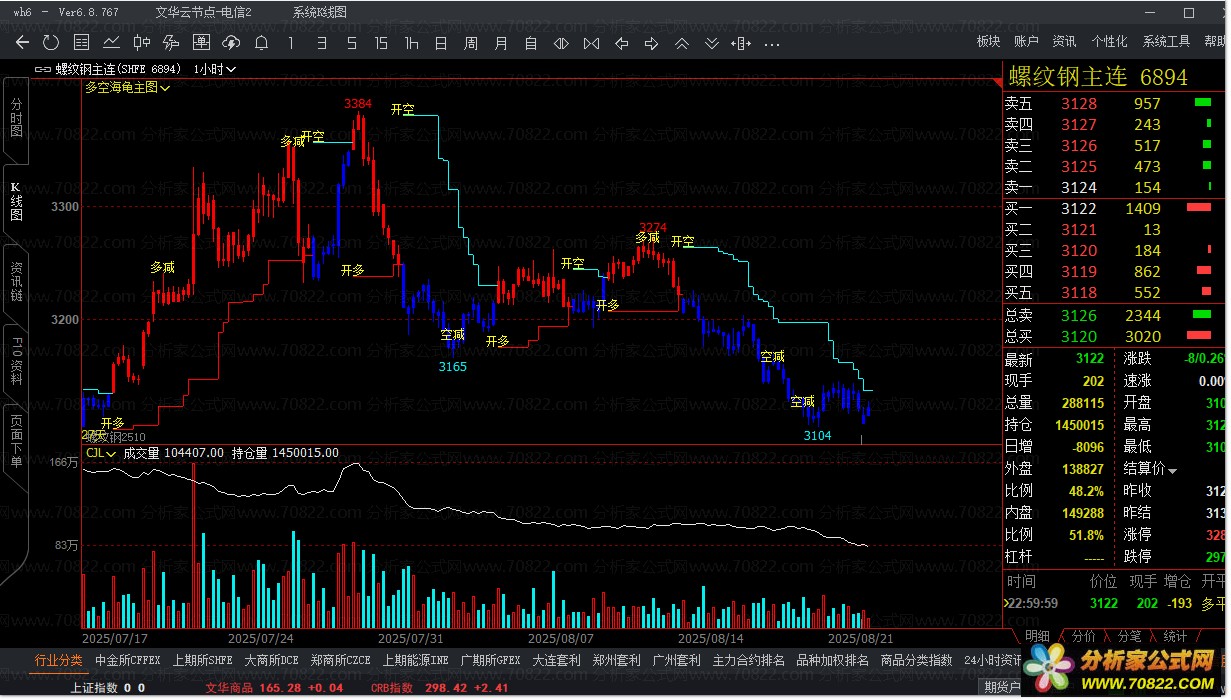Click the double down chevron icon
Viewport: 1231px width, 700px height.
tap(711, 43)
